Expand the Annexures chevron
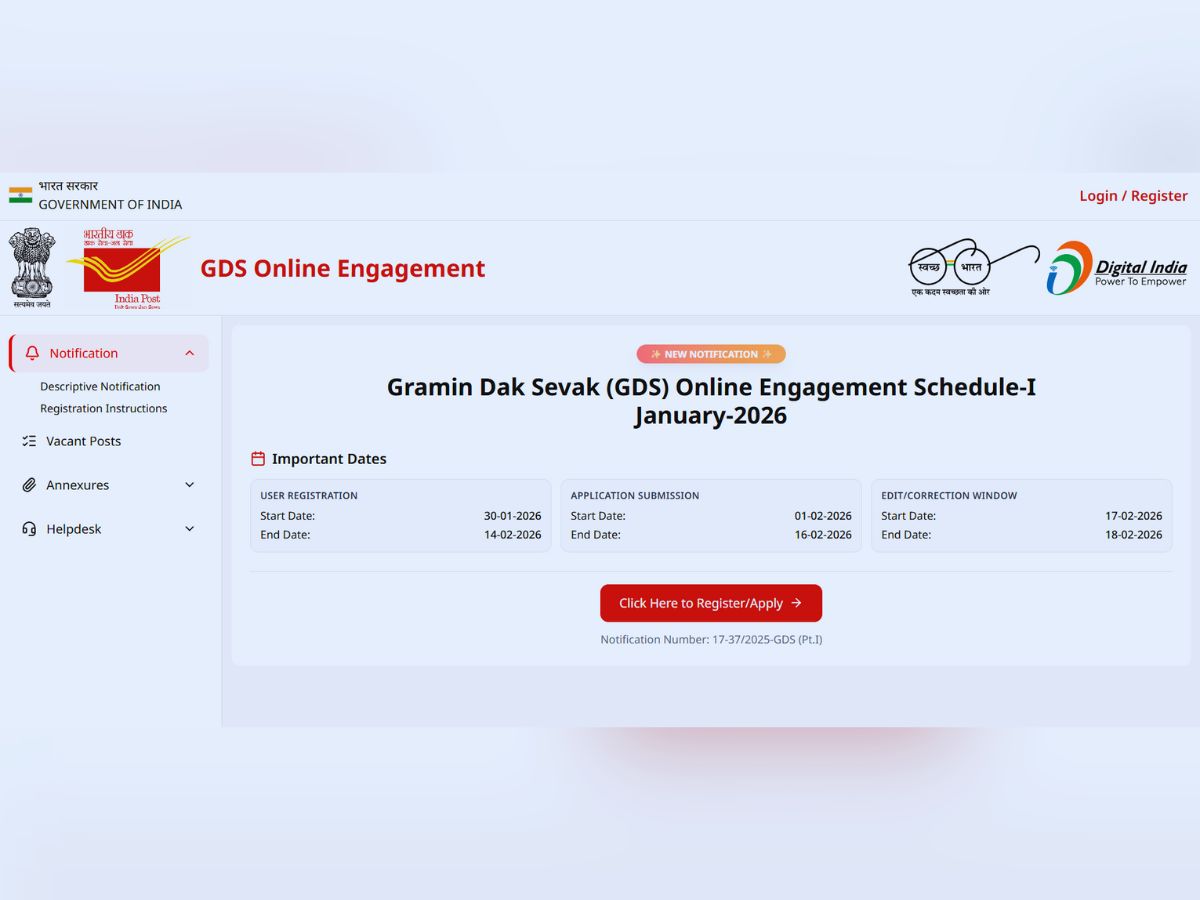Image resolution: width=1200 pixels, height=900 pixels. tap(190, 485)
